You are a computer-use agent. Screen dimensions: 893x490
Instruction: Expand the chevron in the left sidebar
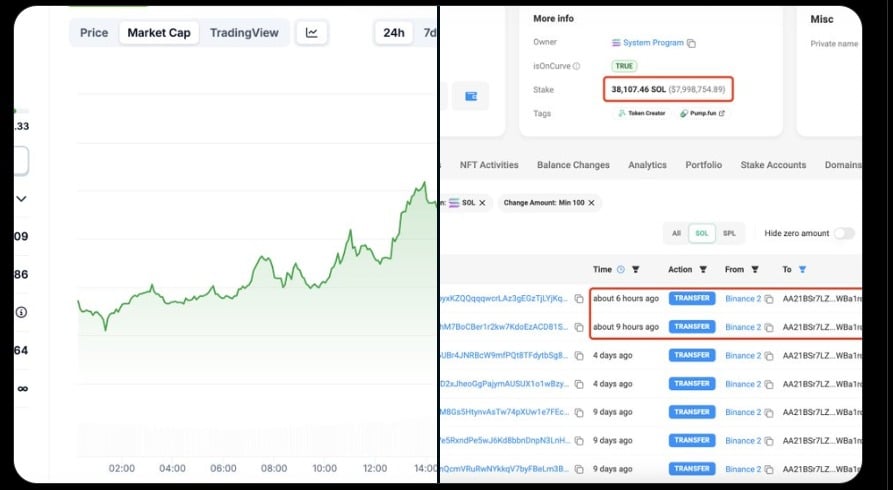(21, 199)
